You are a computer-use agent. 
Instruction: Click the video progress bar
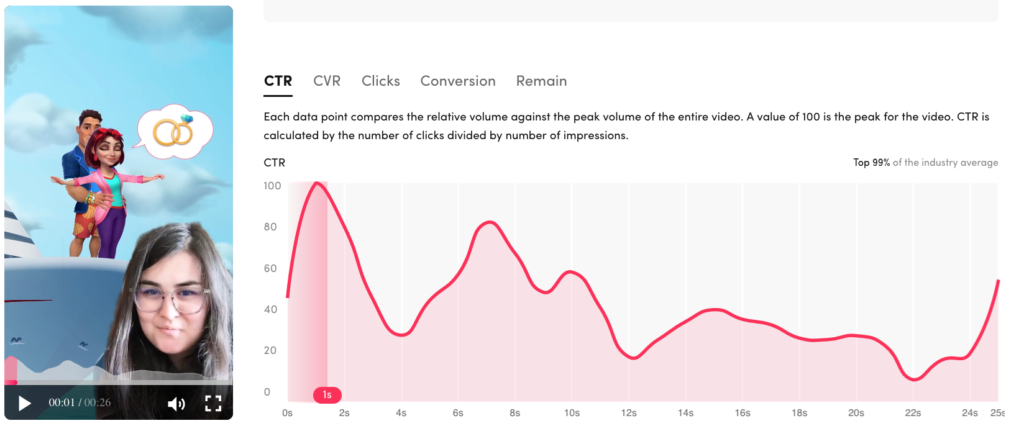118,382
